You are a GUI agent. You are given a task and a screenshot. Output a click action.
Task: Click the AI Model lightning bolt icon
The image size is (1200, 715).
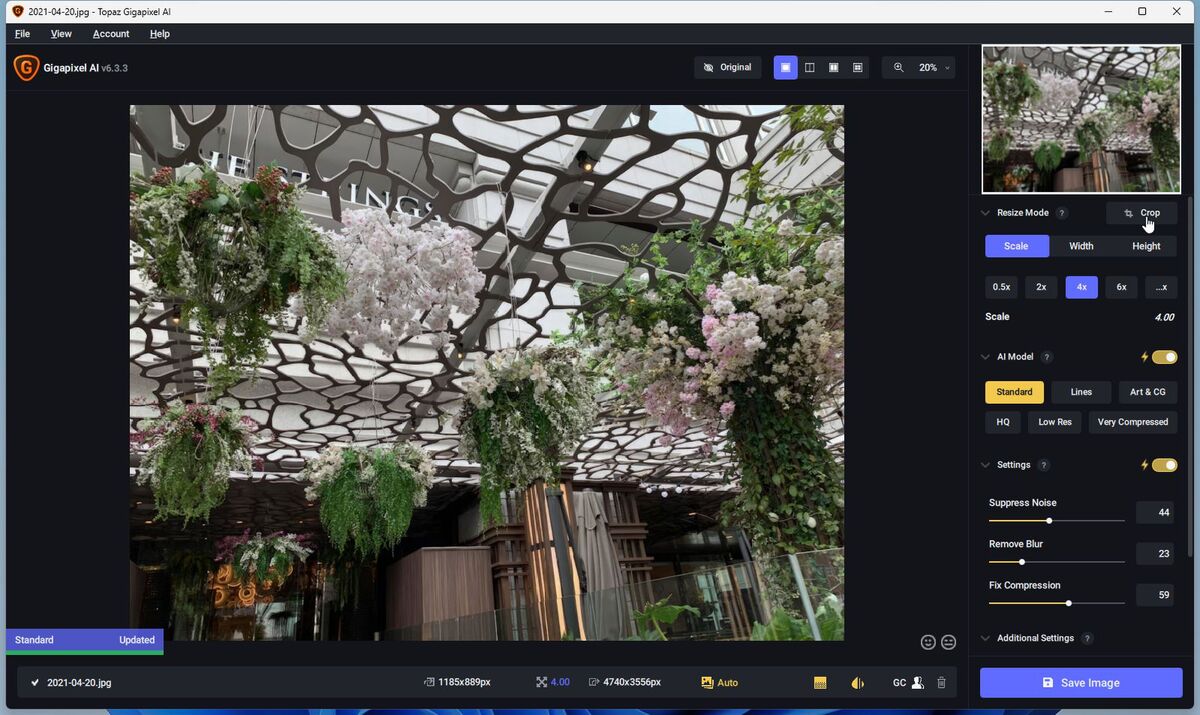point(1144,357)
